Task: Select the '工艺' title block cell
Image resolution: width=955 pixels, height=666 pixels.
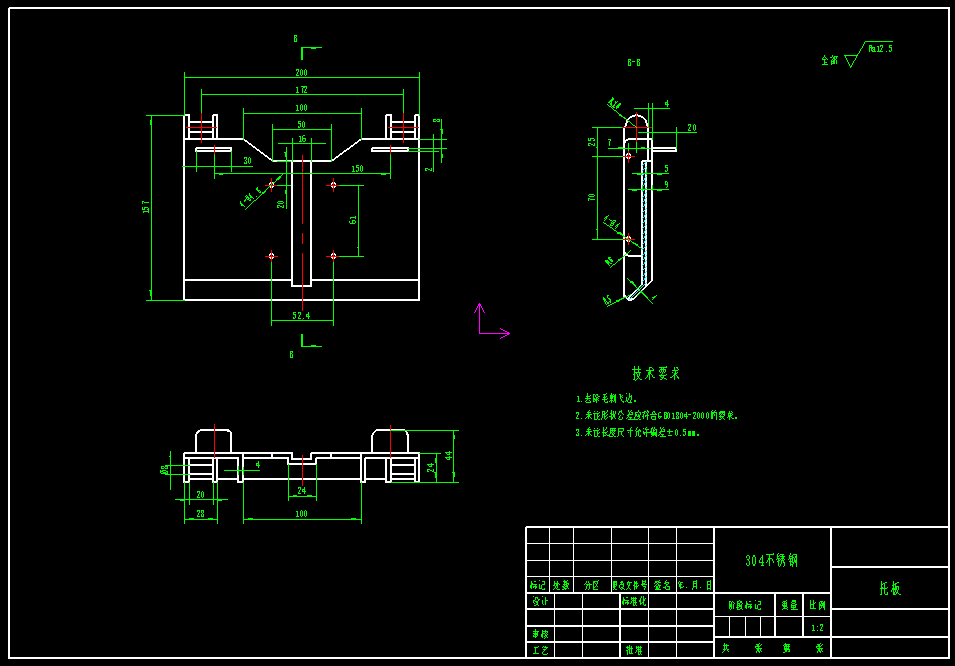Action: [540, 651]
